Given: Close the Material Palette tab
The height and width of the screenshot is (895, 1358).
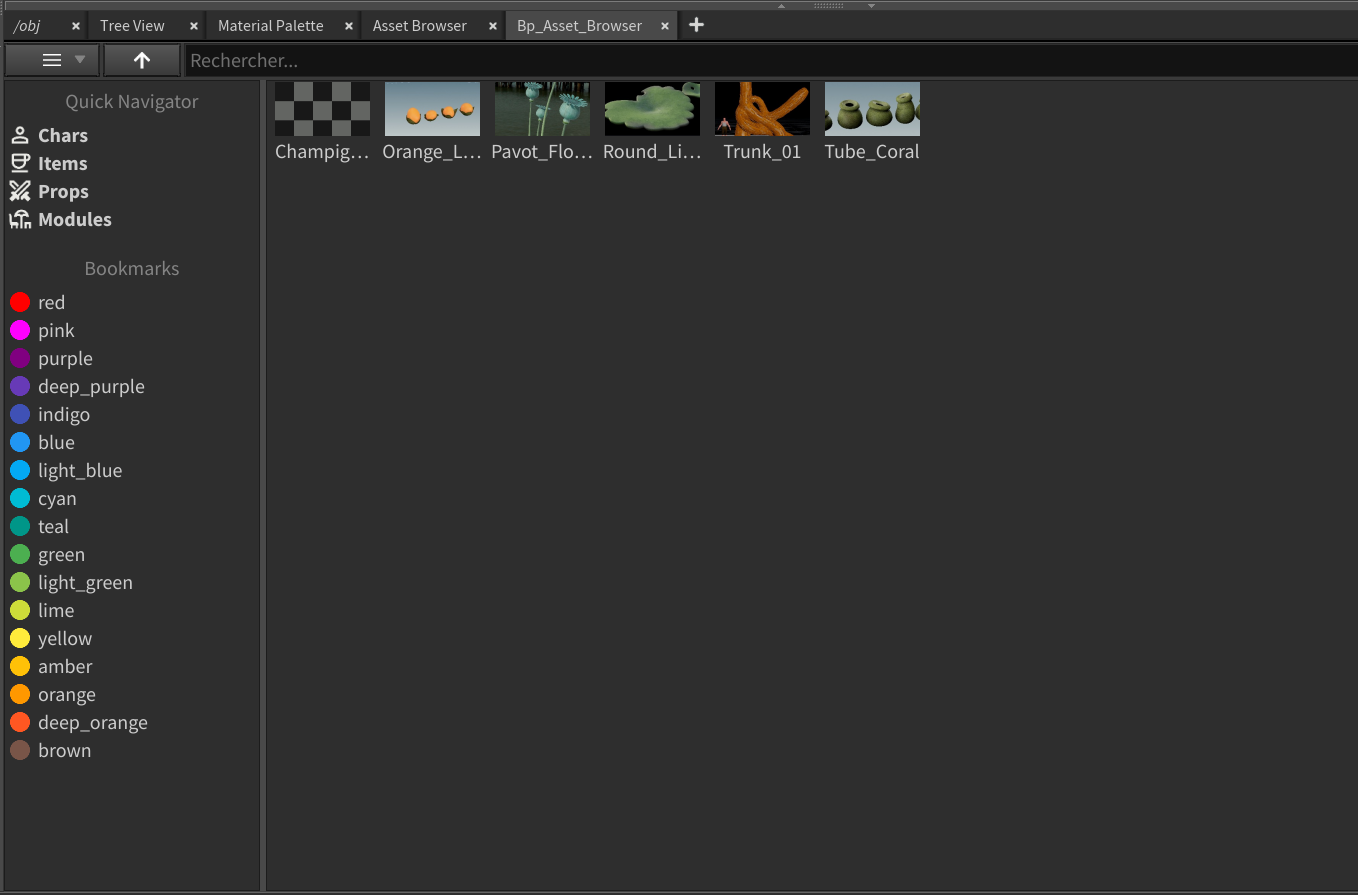Looking at the screenshot, I should click(x=349, y=26).
